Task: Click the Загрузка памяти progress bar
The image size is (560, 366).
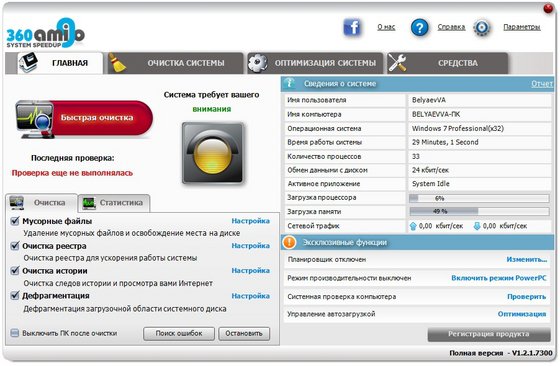Action: tap(479, 211)
